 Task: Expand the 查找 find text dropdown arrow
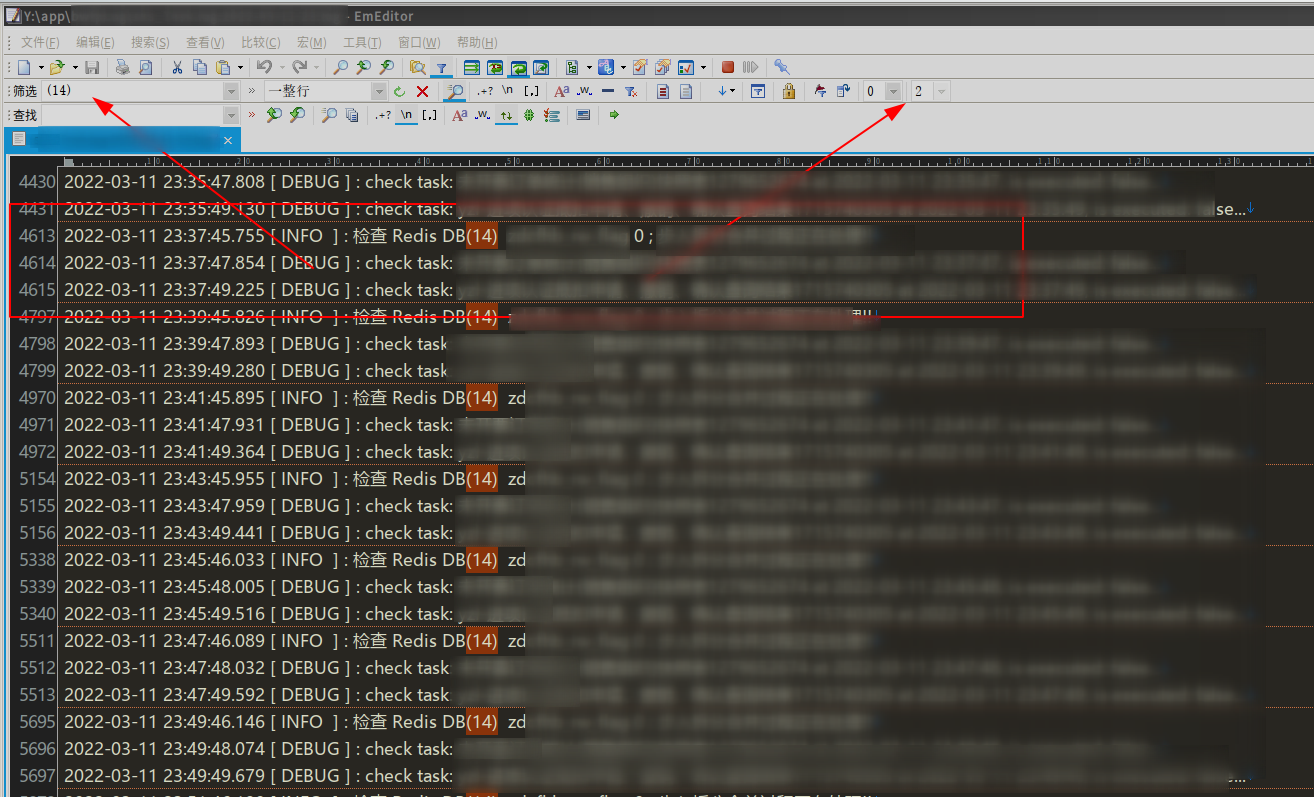[x=232, y=115]
